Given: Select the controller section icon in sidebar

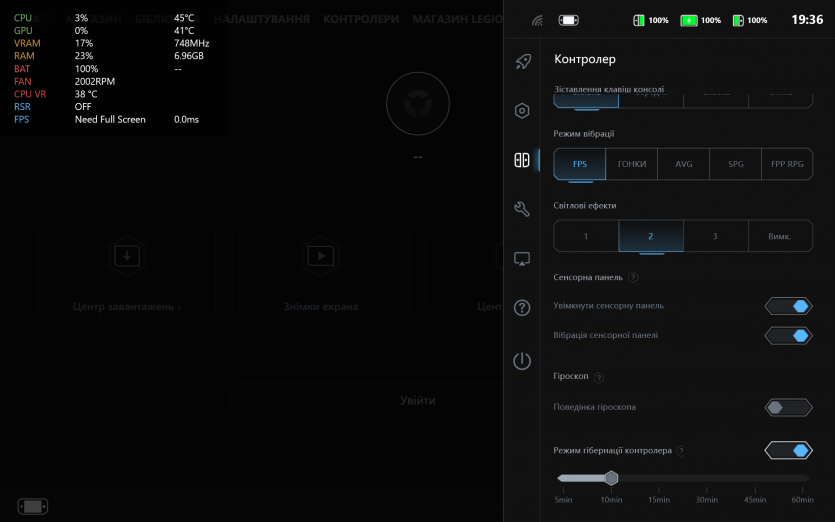Looking at the screenshot, I should point(522,160).
